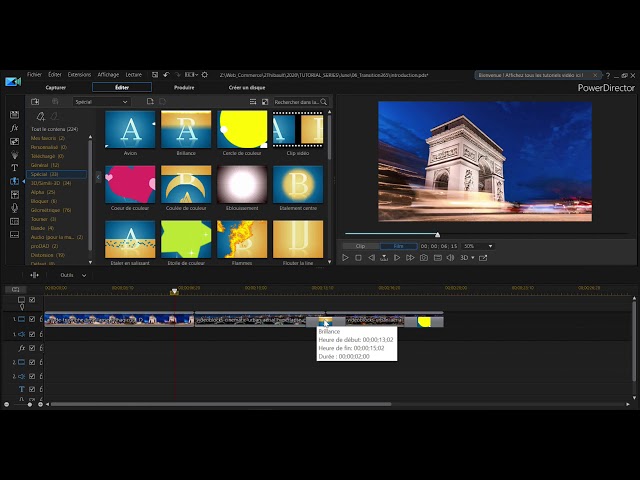Toggle audio track 2 enable checkbox
The height and width of the screenshot is (480, 640).
tap(32, 376)
